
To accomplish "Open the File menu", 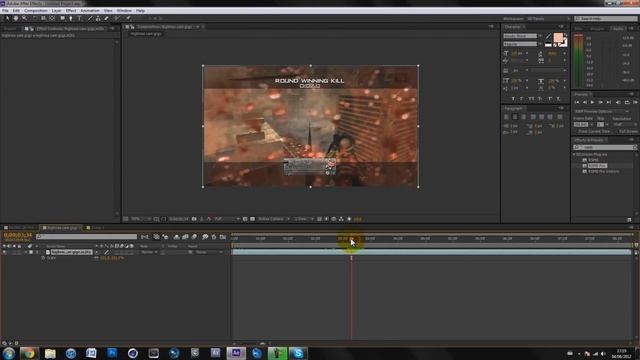I will pyautogui.click(x=5, y=11).
